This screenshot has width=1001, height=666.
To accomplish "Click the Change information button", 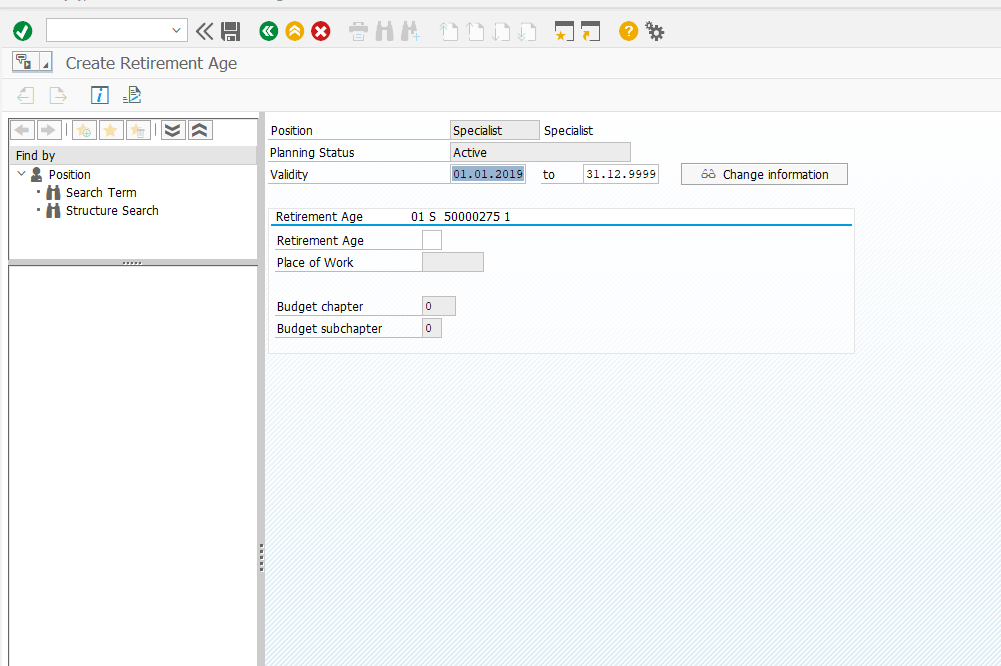I will pyautogui.click(x=764, y=174).
